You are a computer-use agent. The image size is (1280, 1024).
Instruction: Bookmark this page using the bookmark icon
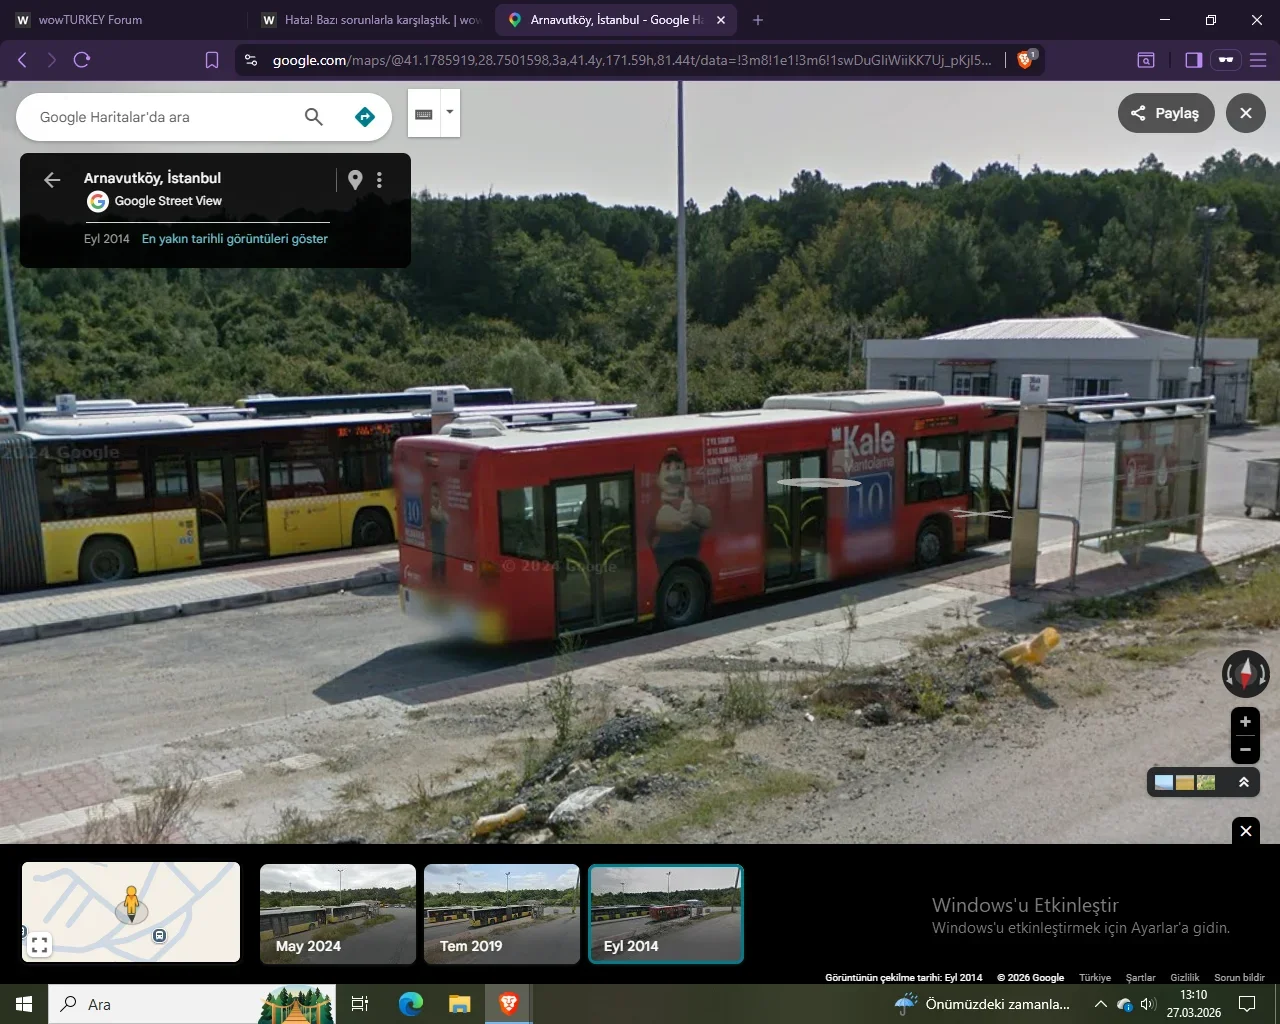click(x=212, y=60)
